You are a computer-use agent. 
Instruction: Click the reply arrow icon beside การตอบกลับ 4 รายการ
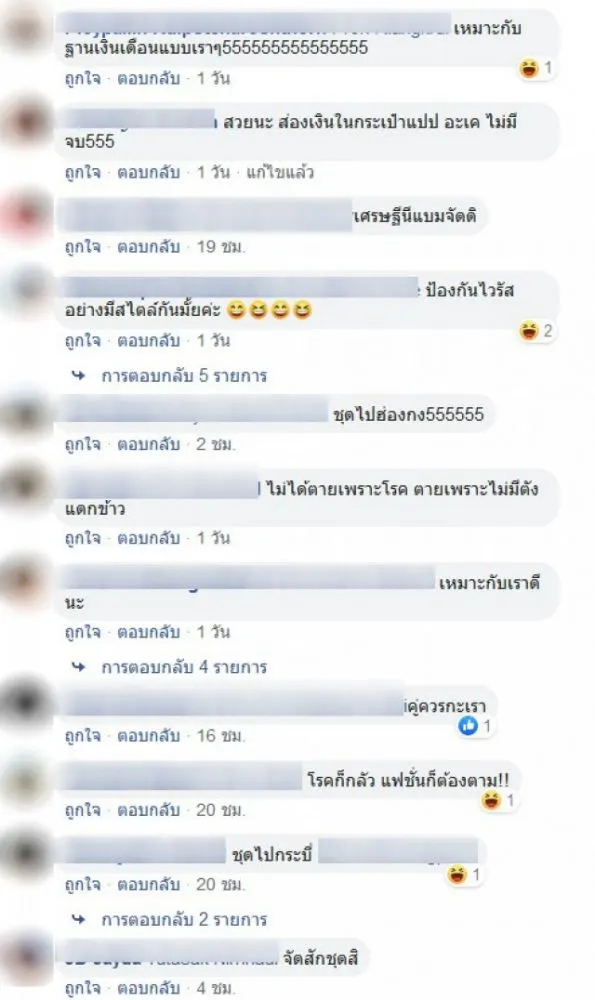coord(78,667)
